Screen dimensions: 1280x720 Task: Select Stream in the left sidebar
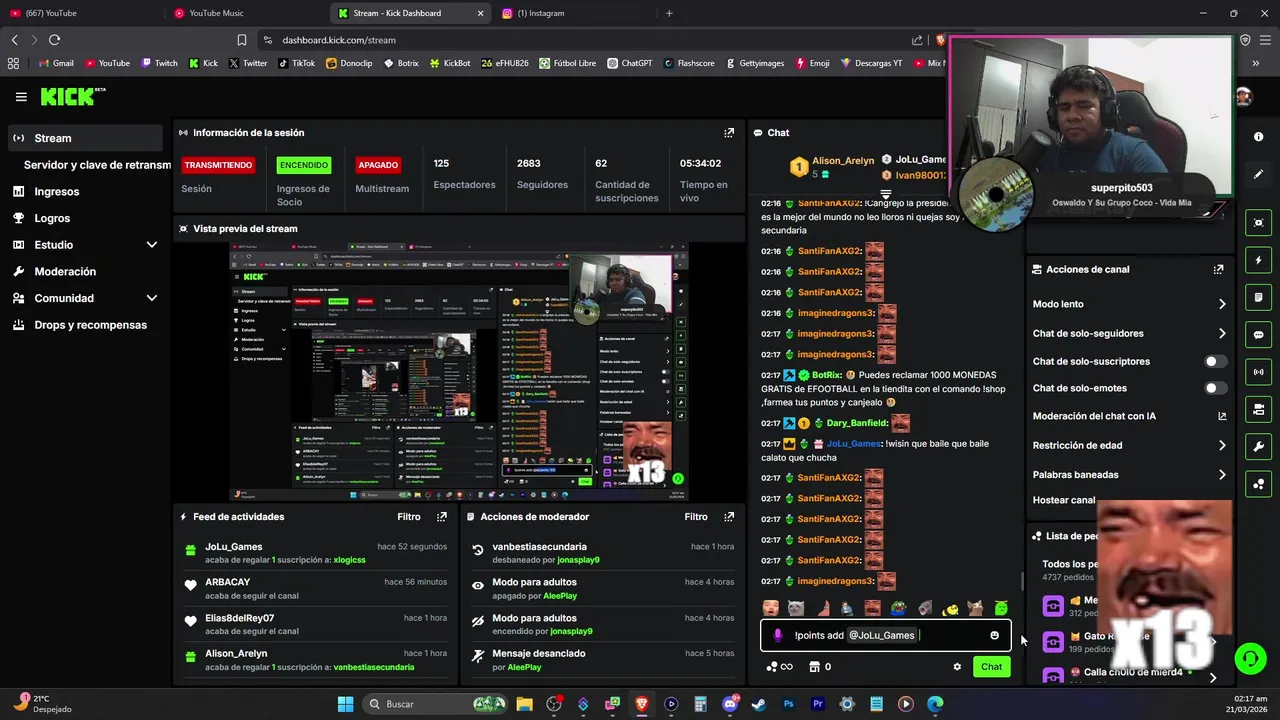tap(85, 138)
